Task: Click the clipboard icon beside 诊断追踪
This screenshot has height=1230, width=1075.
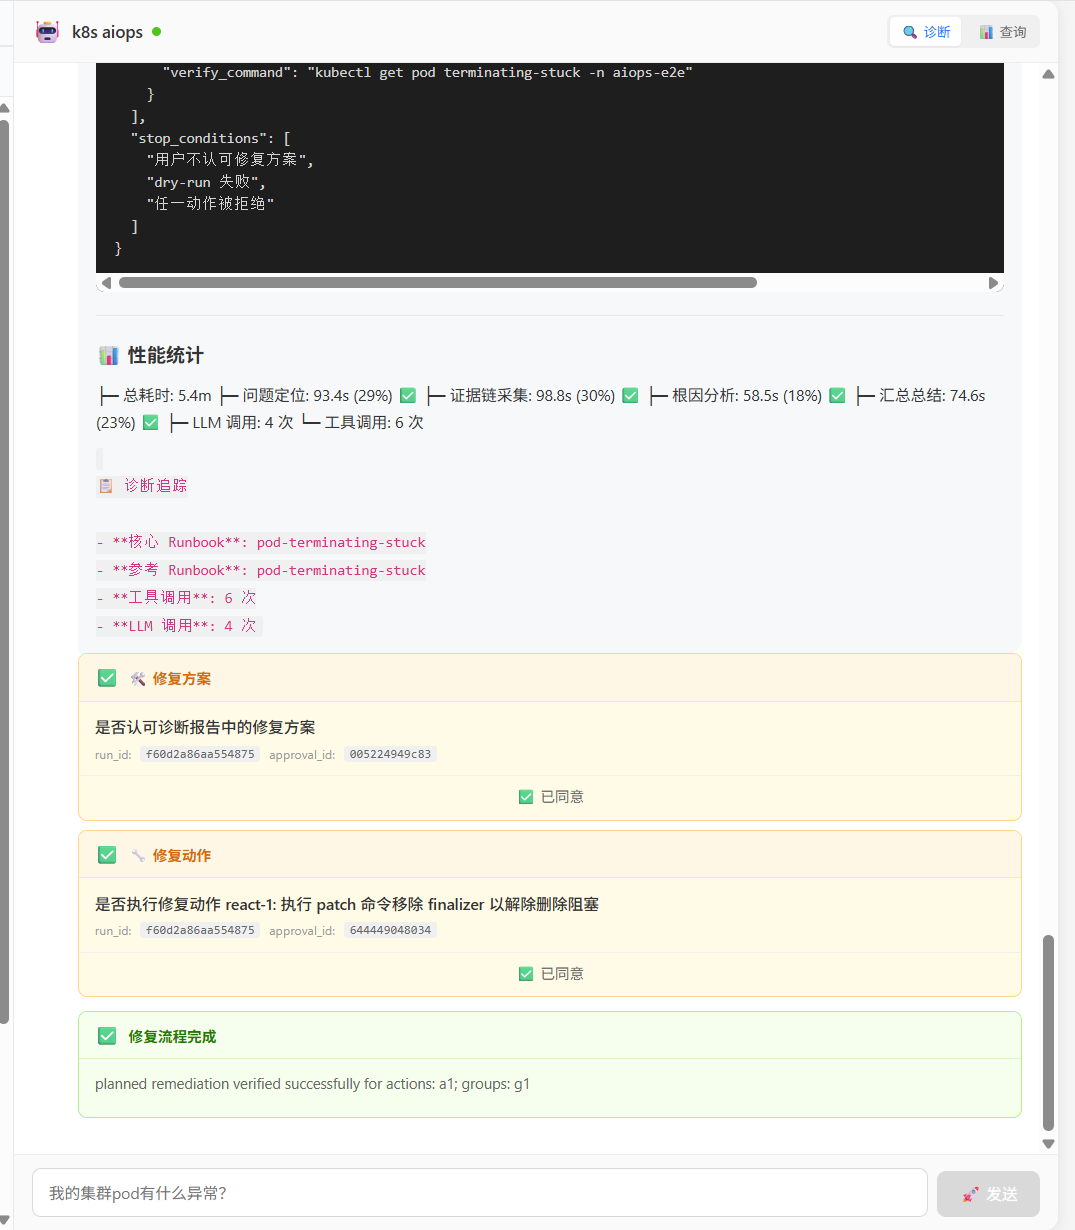Action: [x=106, y=486]
